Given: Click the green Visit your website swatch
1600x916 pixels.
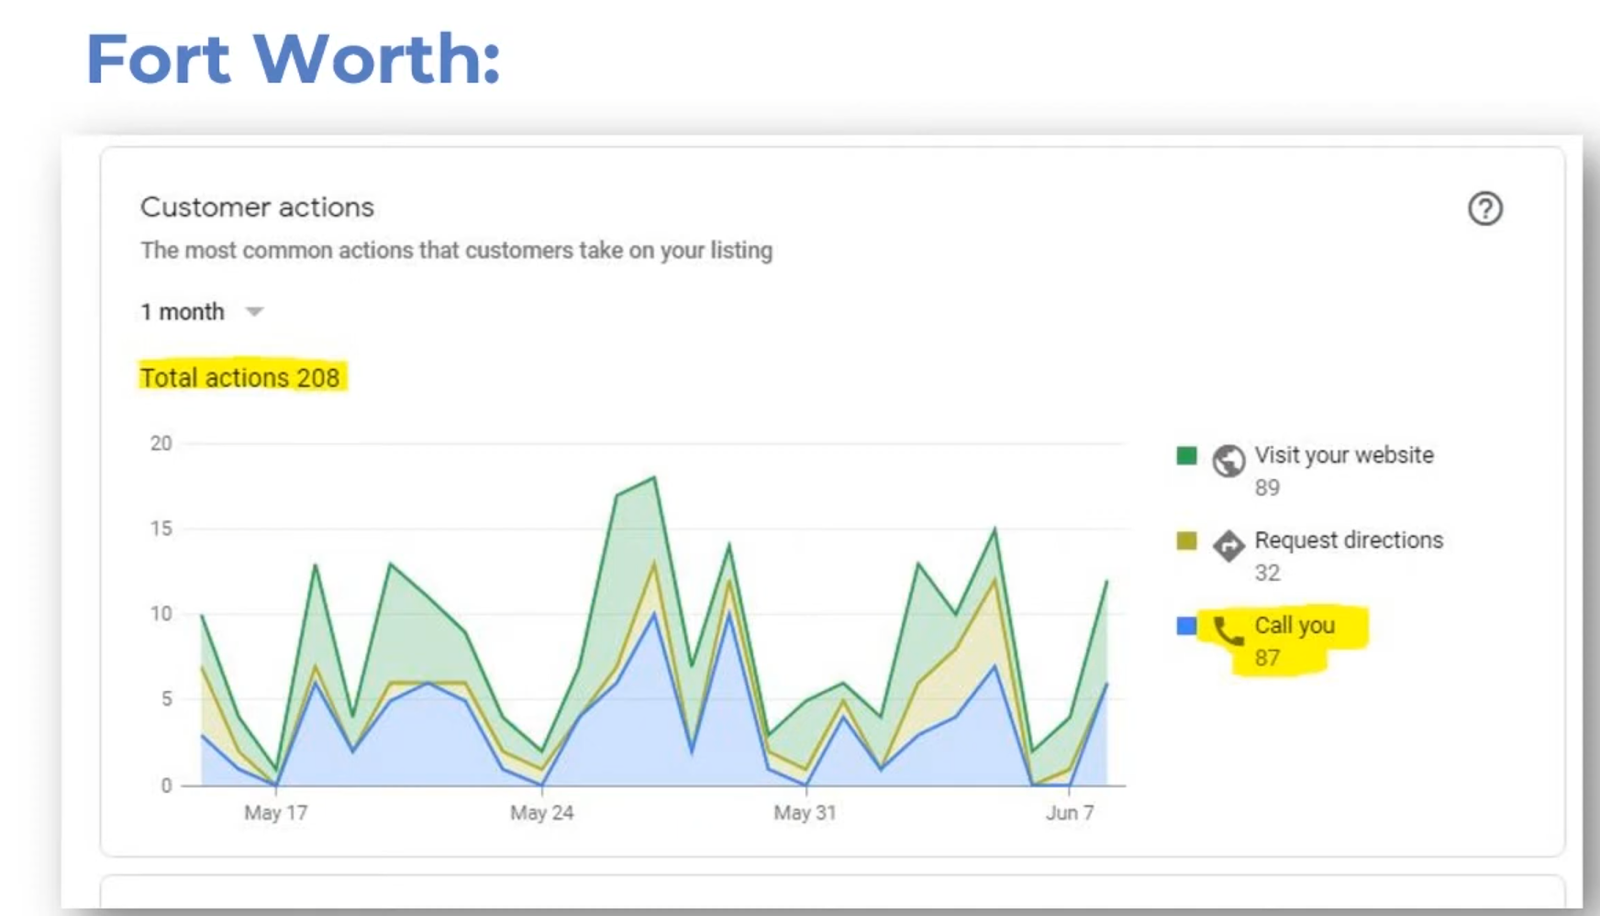Looking at the screenshot, I should 1187,456.
